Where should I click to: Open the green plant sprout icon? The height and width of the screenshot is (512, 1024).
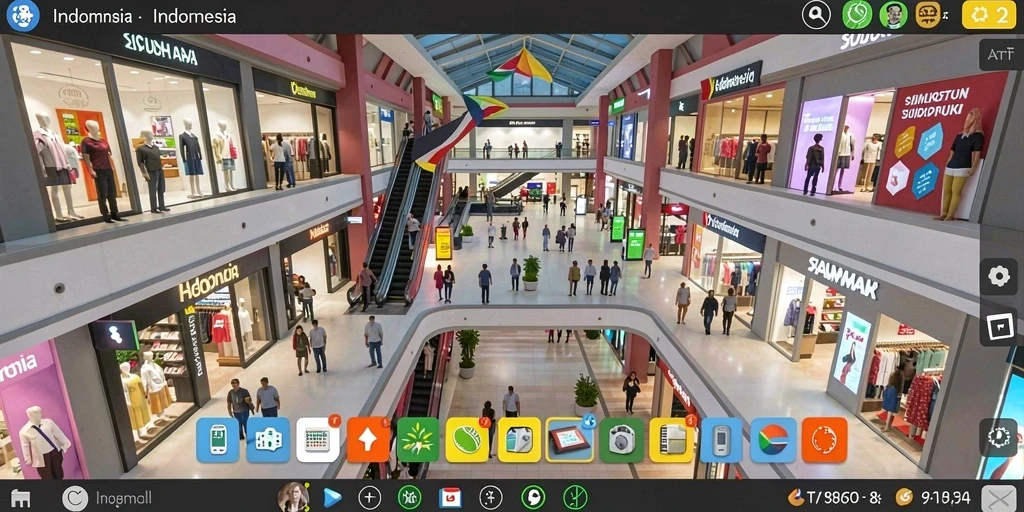pyautogui.click(x=418, y=440)
